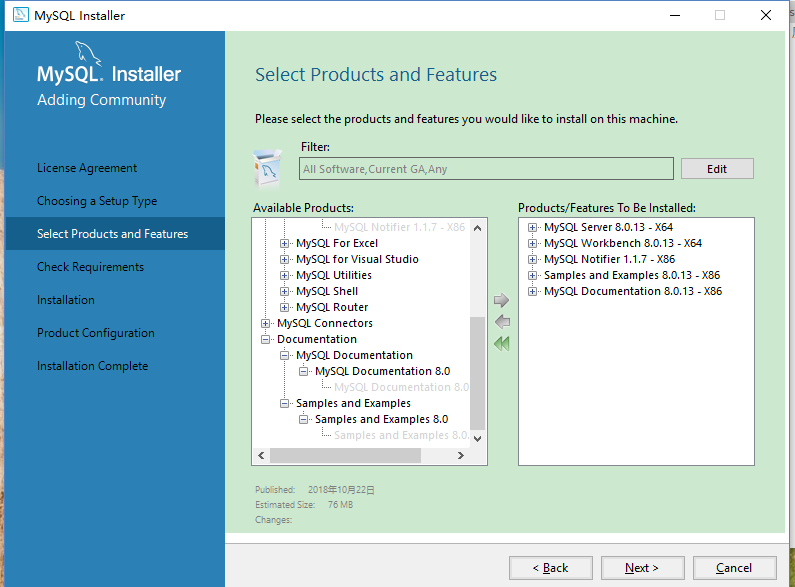Screen dimensions: 795x587
Task: Click the right arrow to add product
Action: [x=501, y=300]
